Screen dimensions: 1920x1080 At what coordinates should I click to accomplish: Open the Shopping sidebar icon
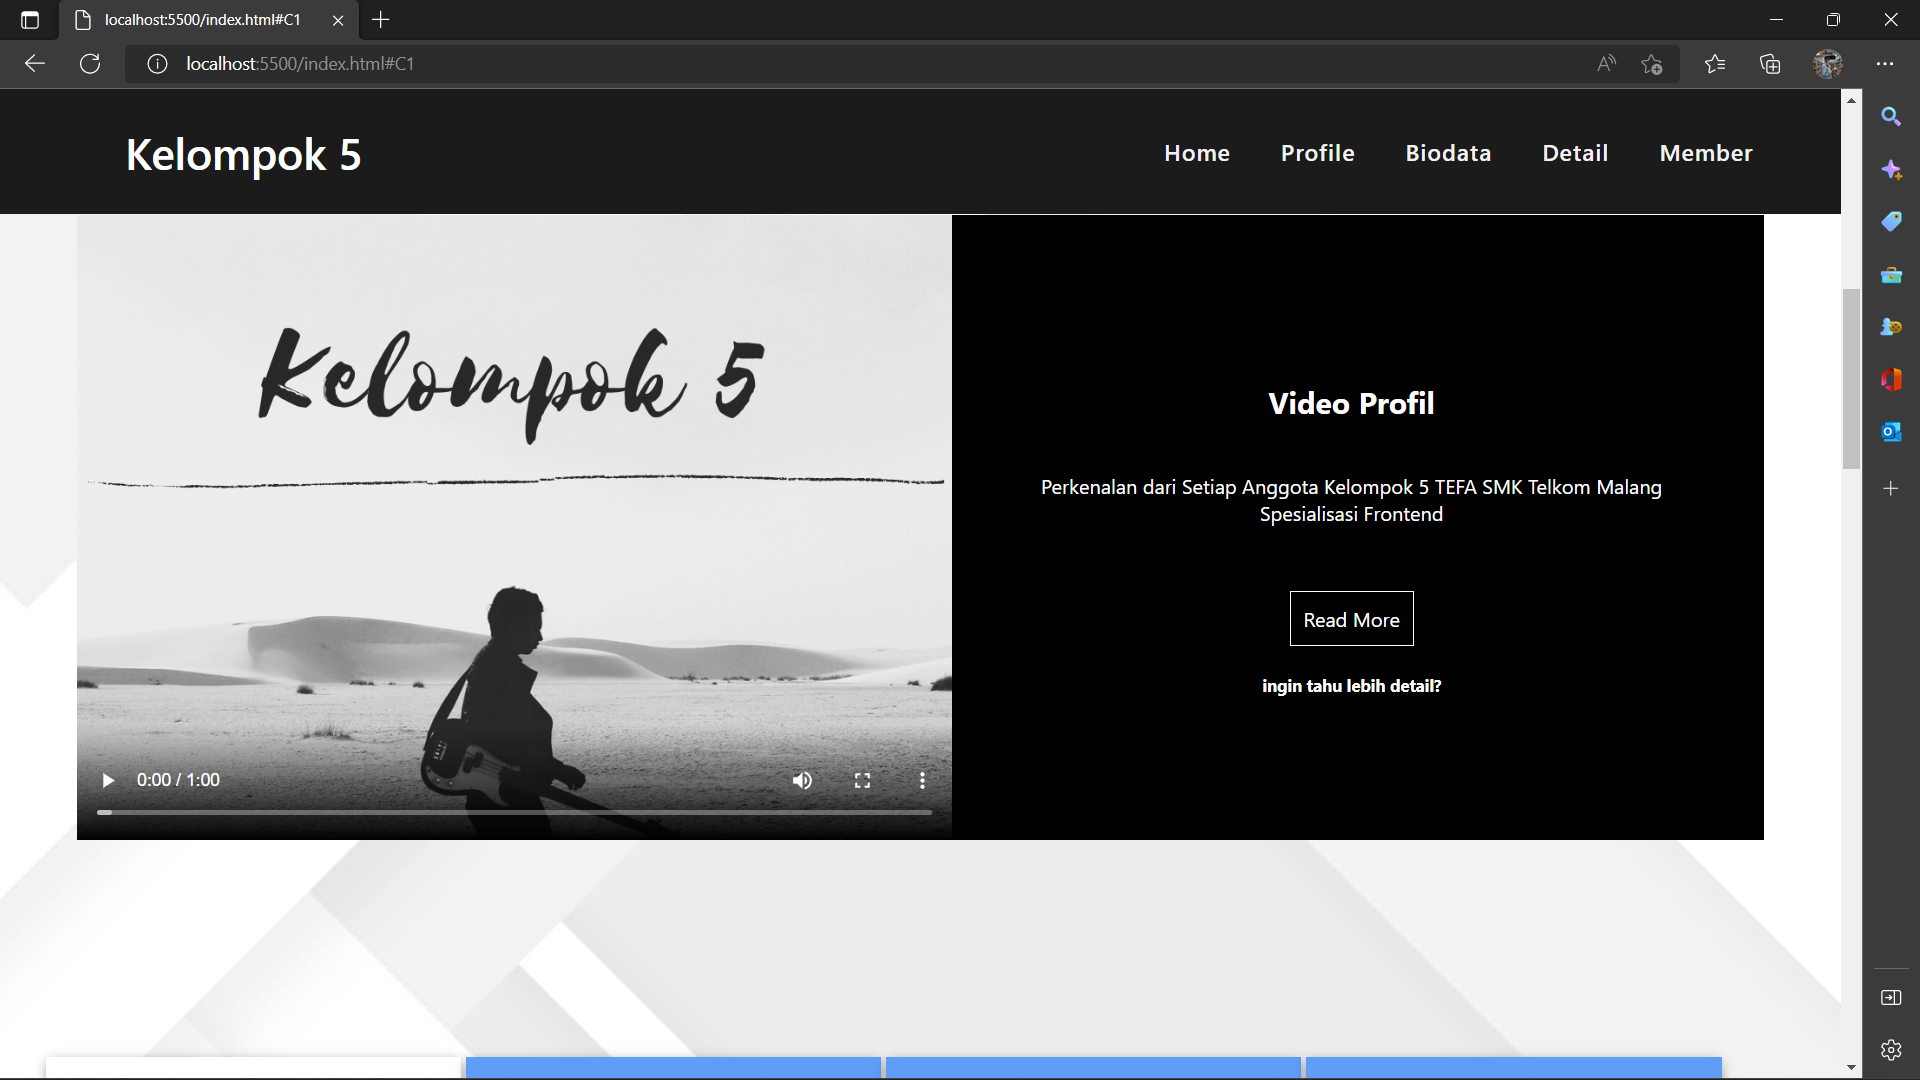1891,221
